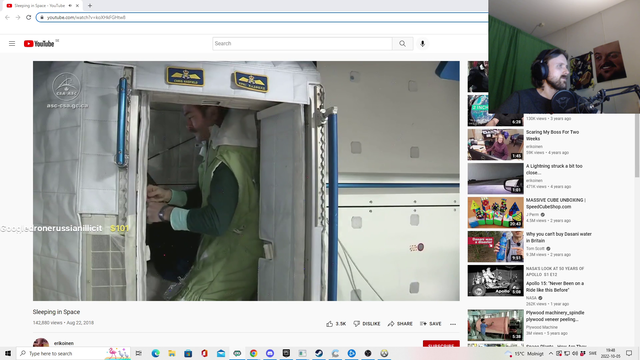Dislike the Sleeping in Space video
The image size is (640, 360).
tap(367, 324)
